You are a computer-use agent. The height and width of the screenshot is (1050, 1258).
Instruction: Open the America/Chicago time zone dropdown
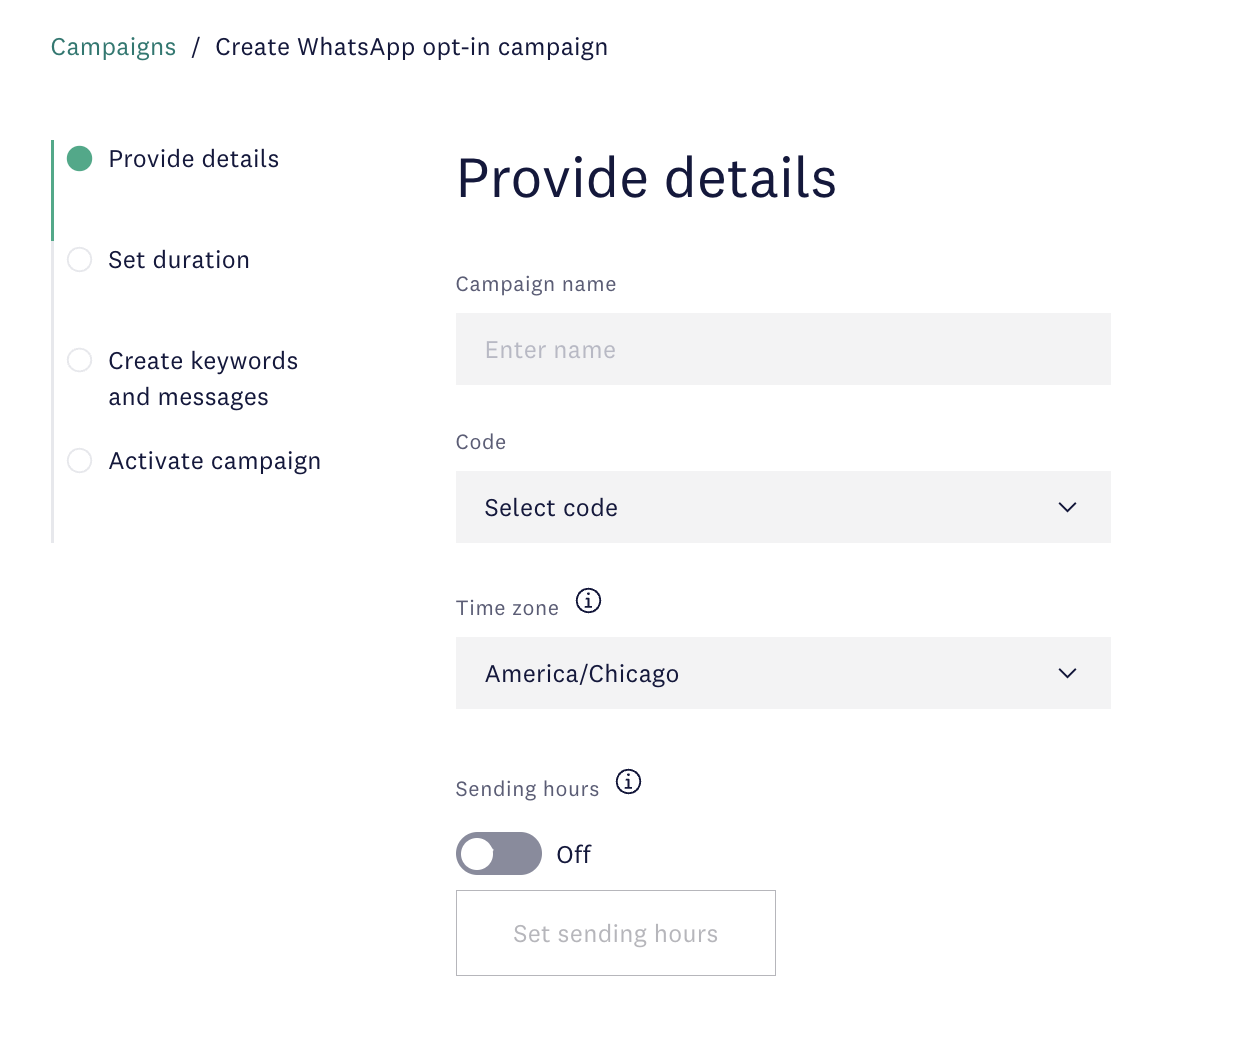[x=783, y=673]
